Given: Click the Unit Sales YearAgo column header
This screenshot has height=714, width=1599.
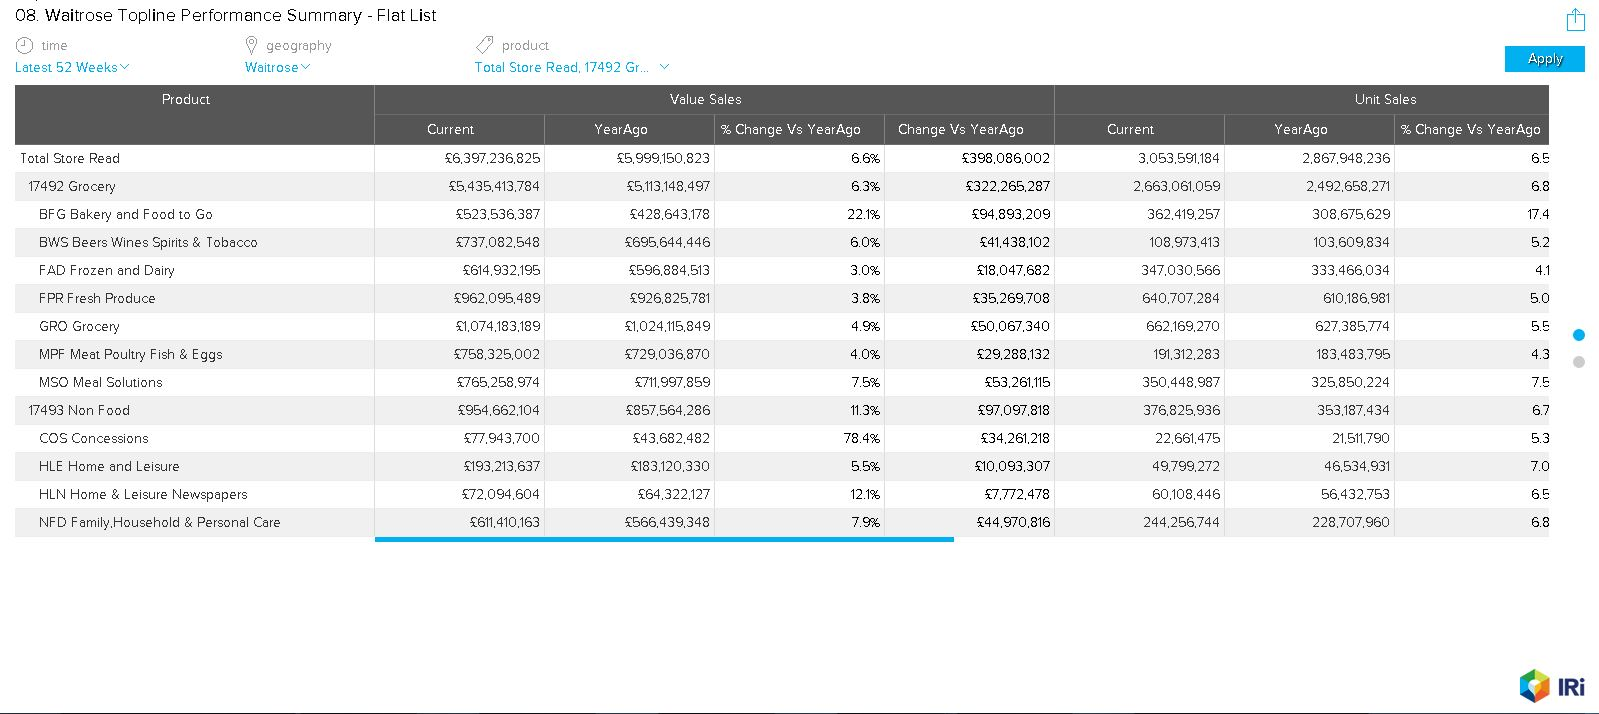Looking at the screenshot, I should pos(1309,129).
